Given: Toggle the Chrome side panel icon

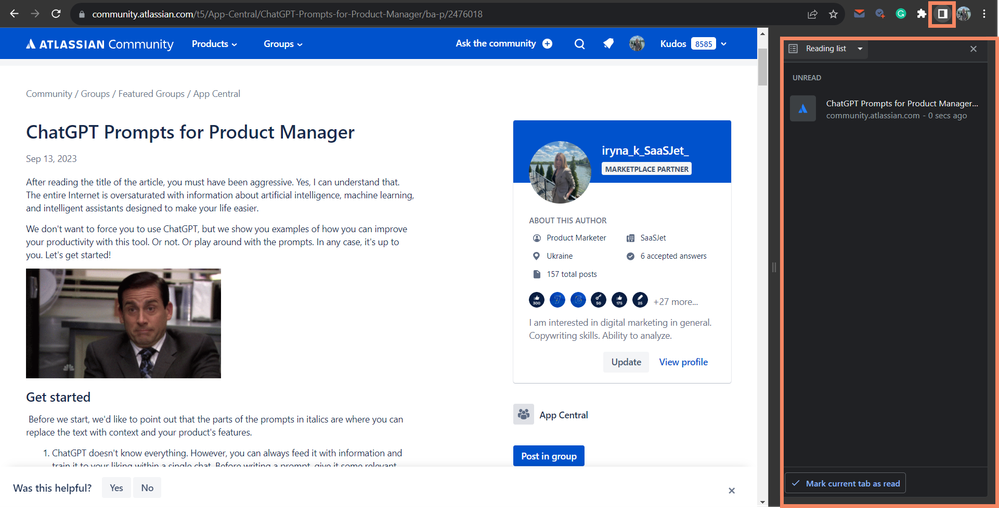Looking at the screenshot, I should [x=942, y=13].
